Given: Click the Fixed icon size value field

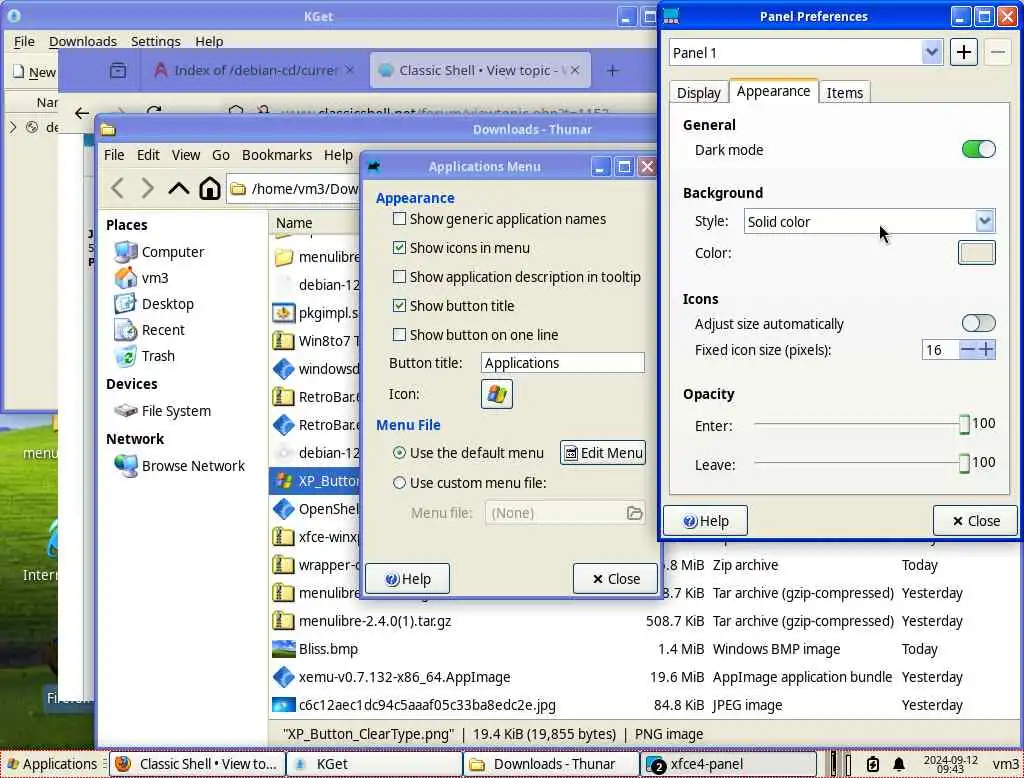Looking at the screenshot, I should click(x=940, y=350).
